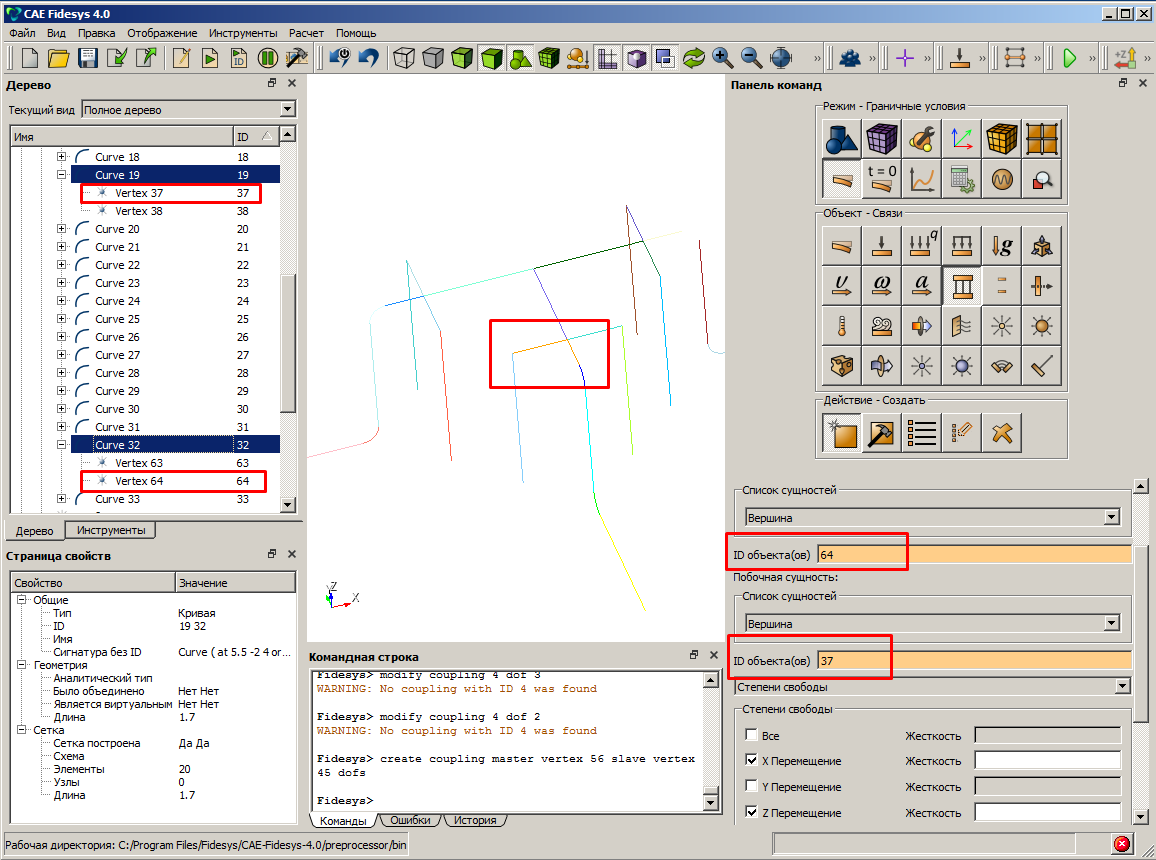This screenshot has height=860, width=1156.
Task: Switch to wireframe cube display mode
Action: click(404, 57)
